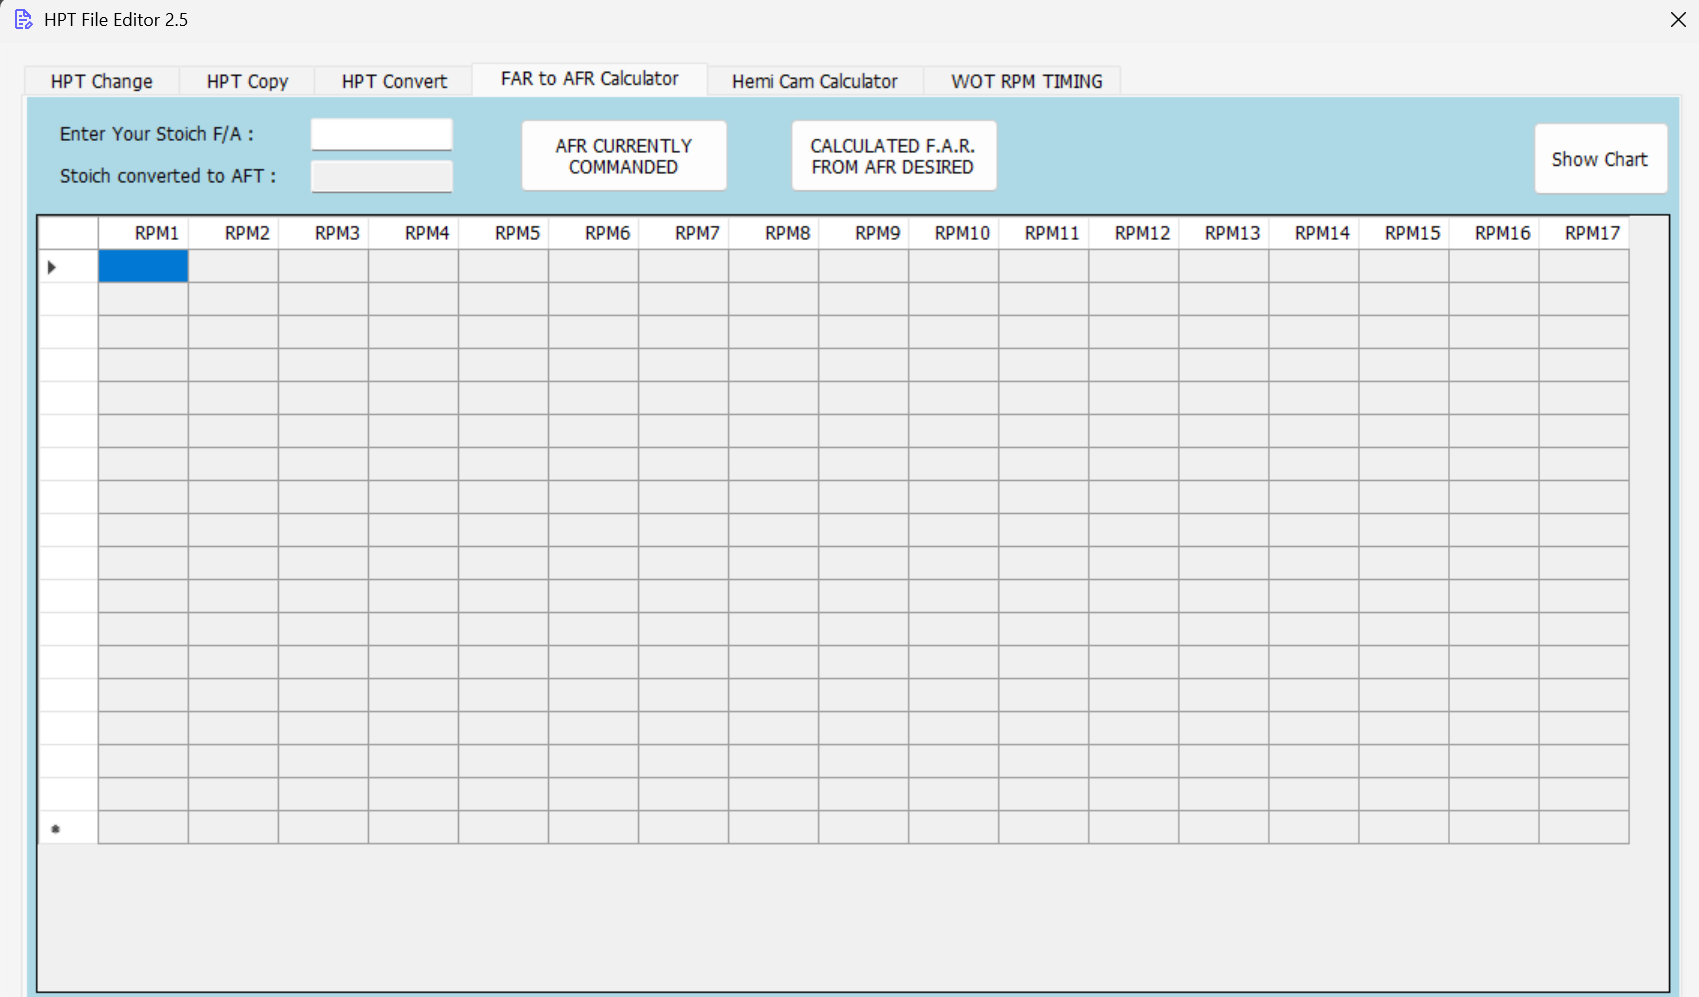Open the WOT RPM TIMING tab
Image resolution: width=1699 pixels, height=997 pixels.
[1026, 81]
